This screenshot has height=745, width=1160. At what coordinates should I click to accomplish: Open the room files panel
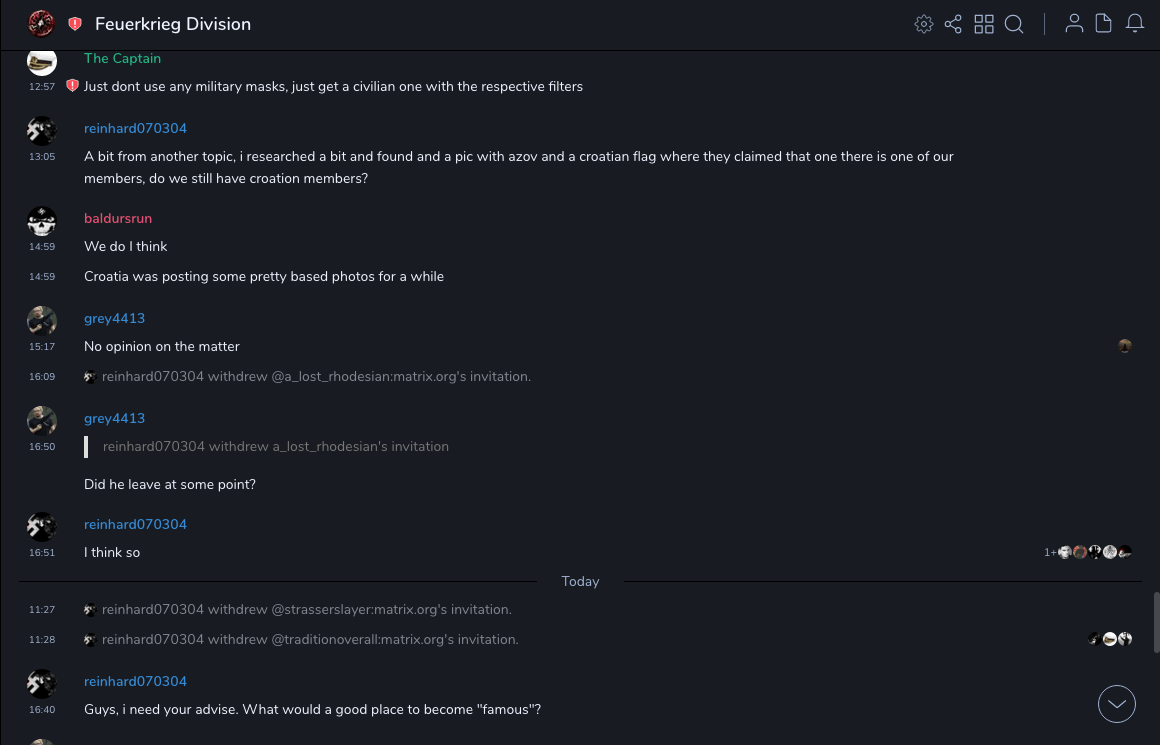(1104, 24)
